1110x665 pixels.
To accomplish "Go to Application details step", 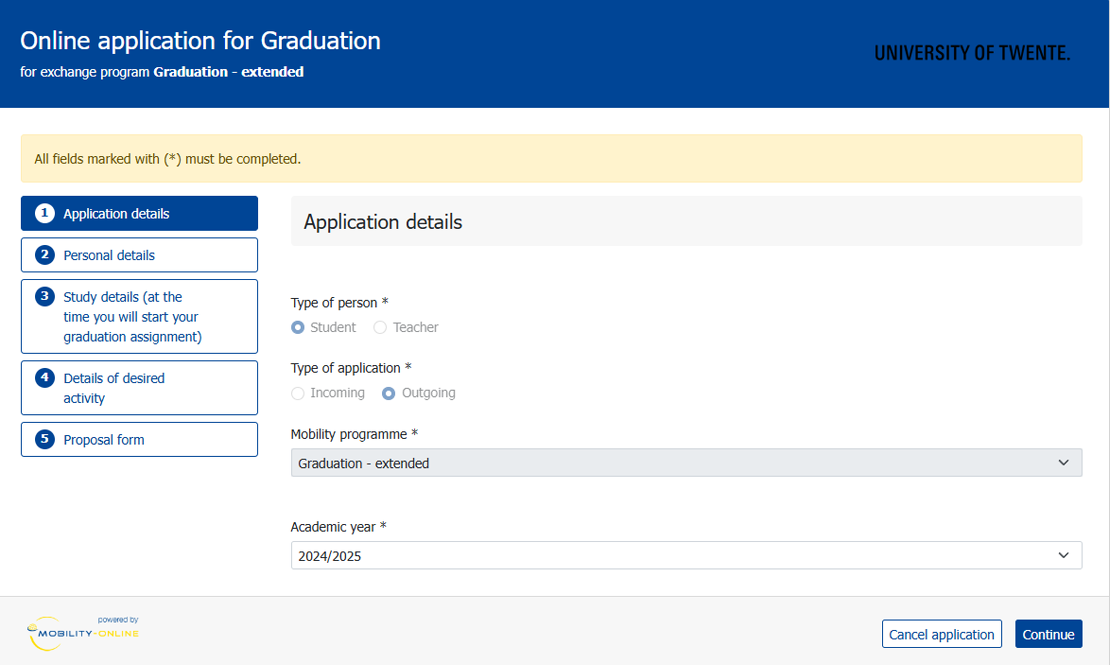I will (139, 213).
